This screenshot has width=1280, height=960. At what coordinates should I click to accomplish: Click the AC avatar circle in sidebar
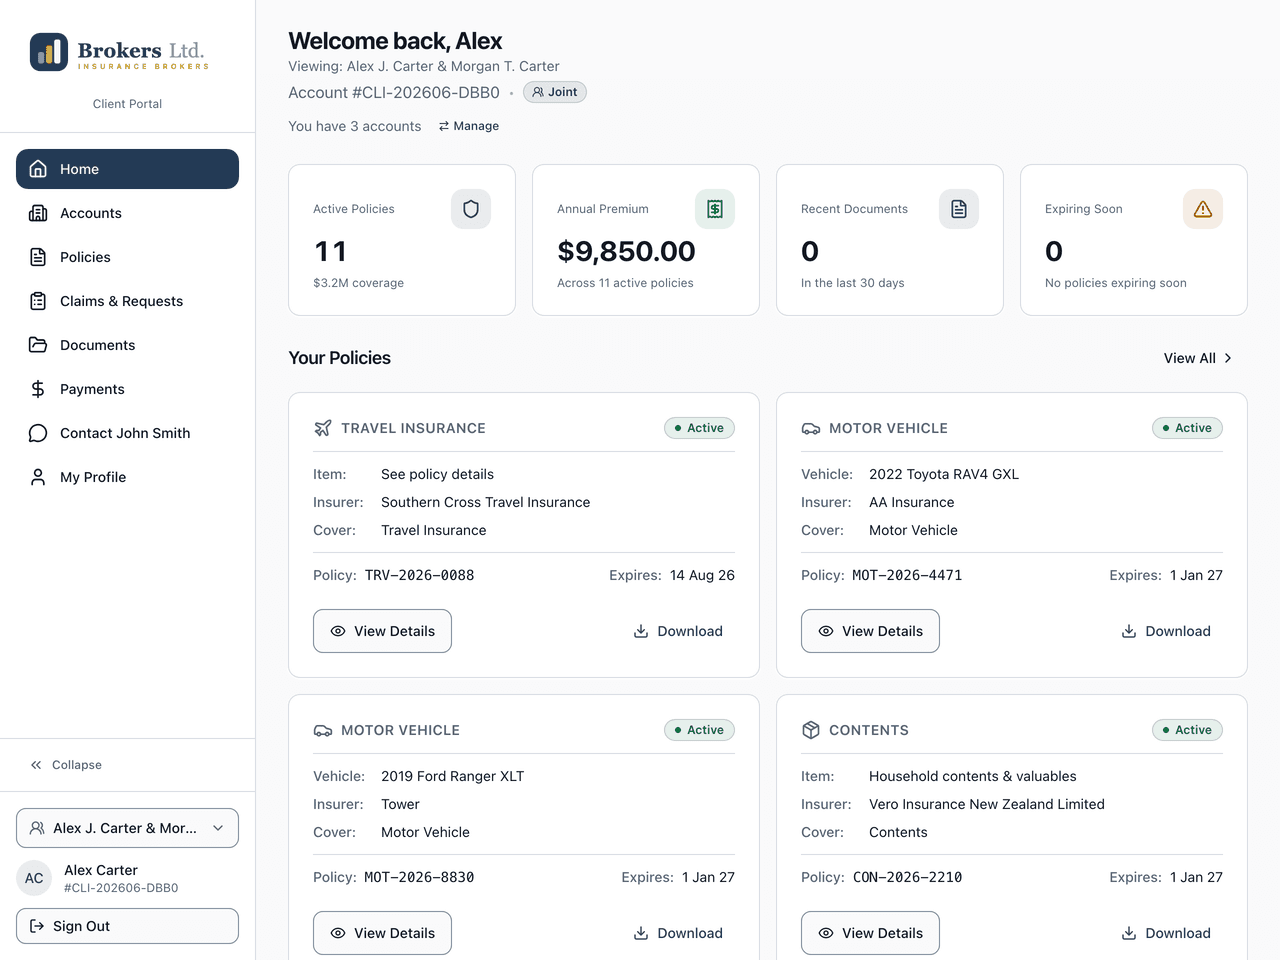34,878
